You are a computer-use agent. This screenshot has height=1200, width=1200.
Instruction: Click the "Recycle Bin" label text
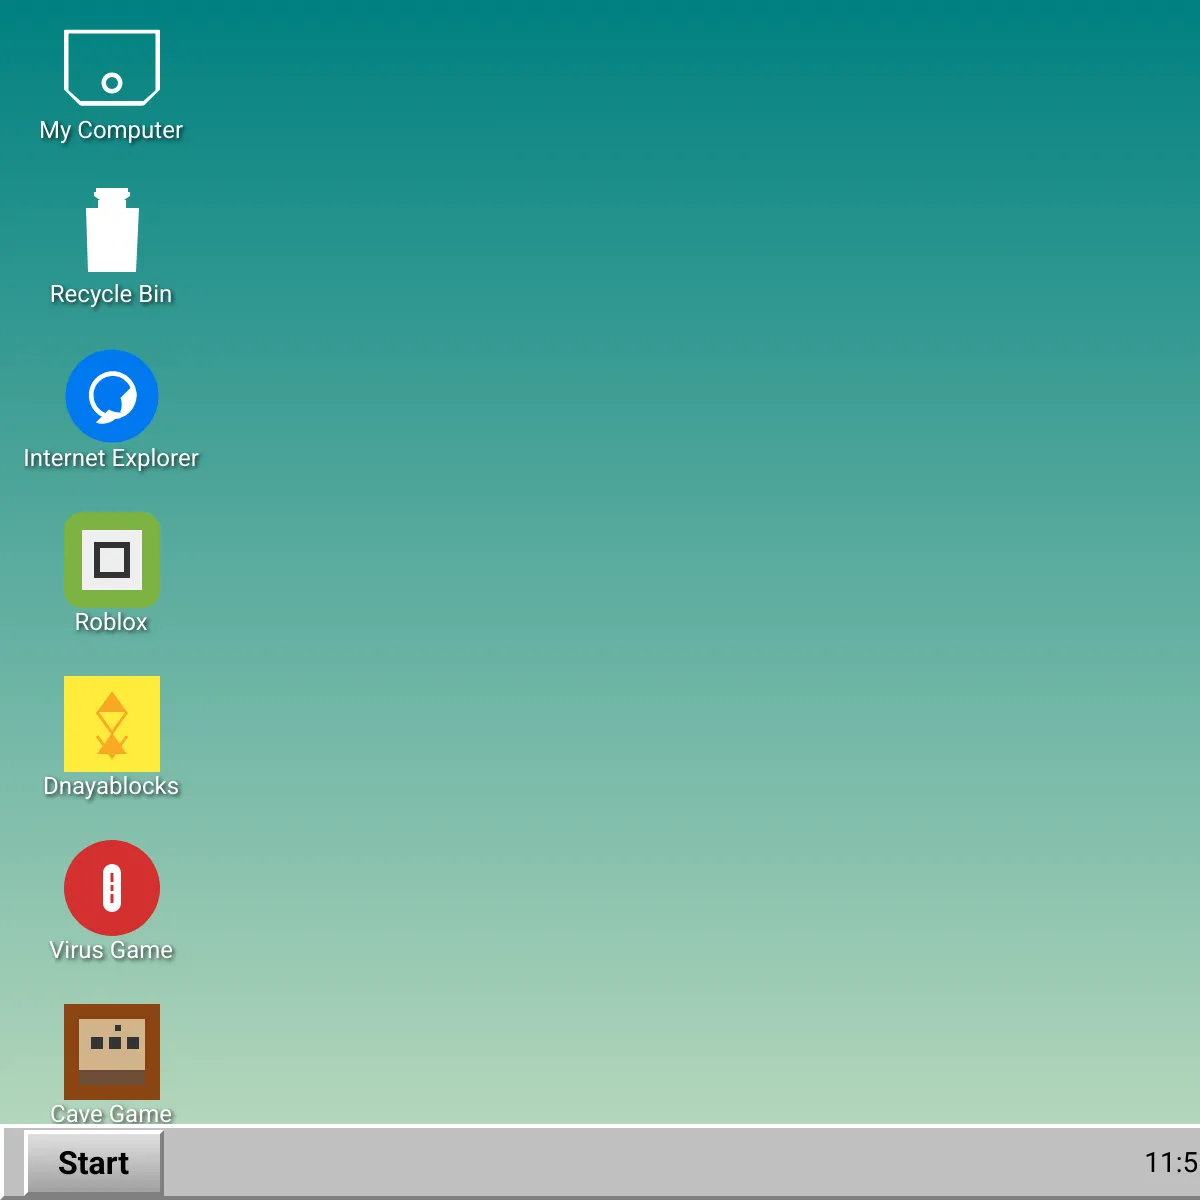pos(111,294)
